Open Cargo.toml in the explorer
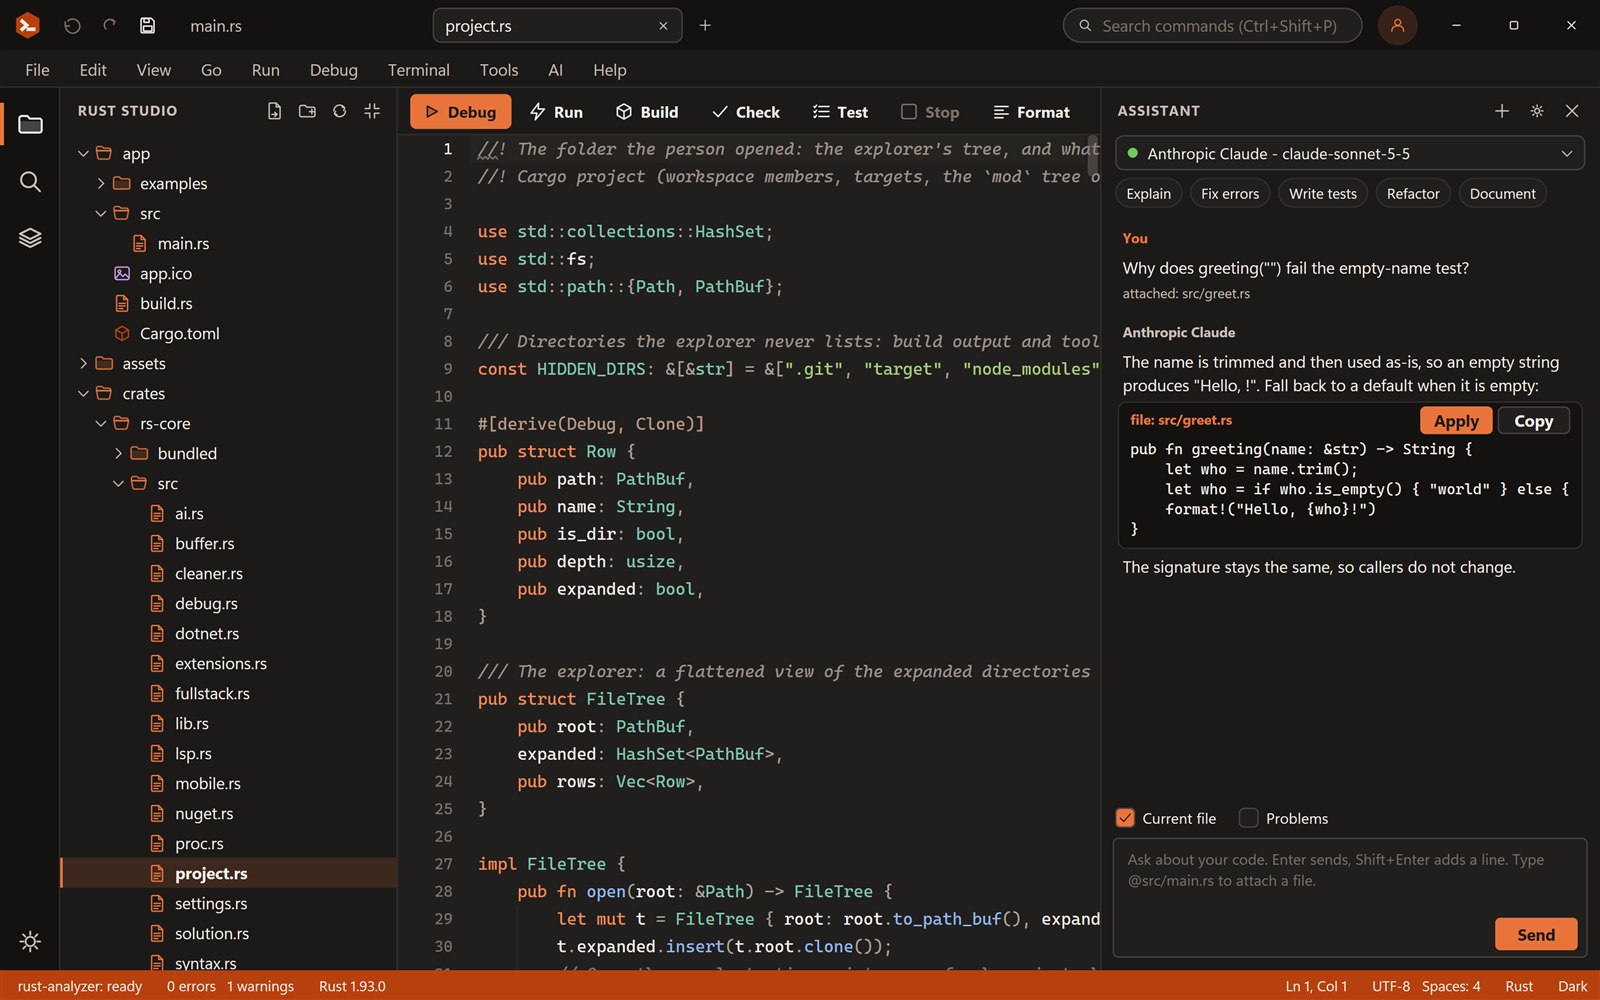The height and width of the screenshot is (1000, 1600). point(180,334)
